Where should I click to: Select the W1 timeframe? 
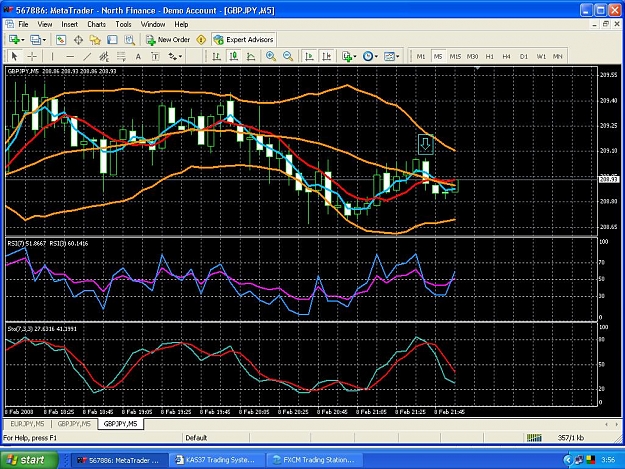(541, 57)
